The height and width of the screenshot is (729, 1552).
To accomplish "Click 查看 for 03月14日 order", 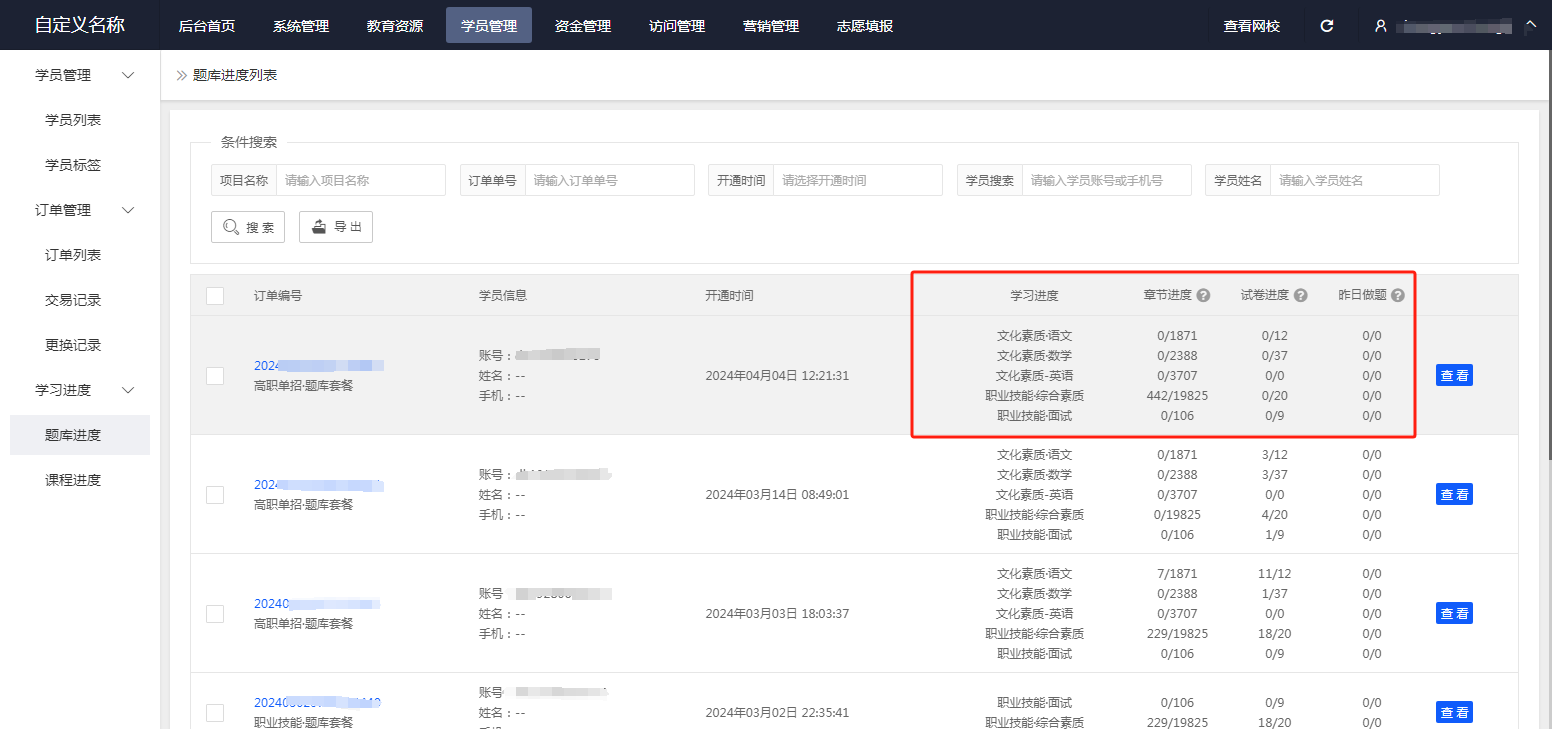I will (1454, 495).
